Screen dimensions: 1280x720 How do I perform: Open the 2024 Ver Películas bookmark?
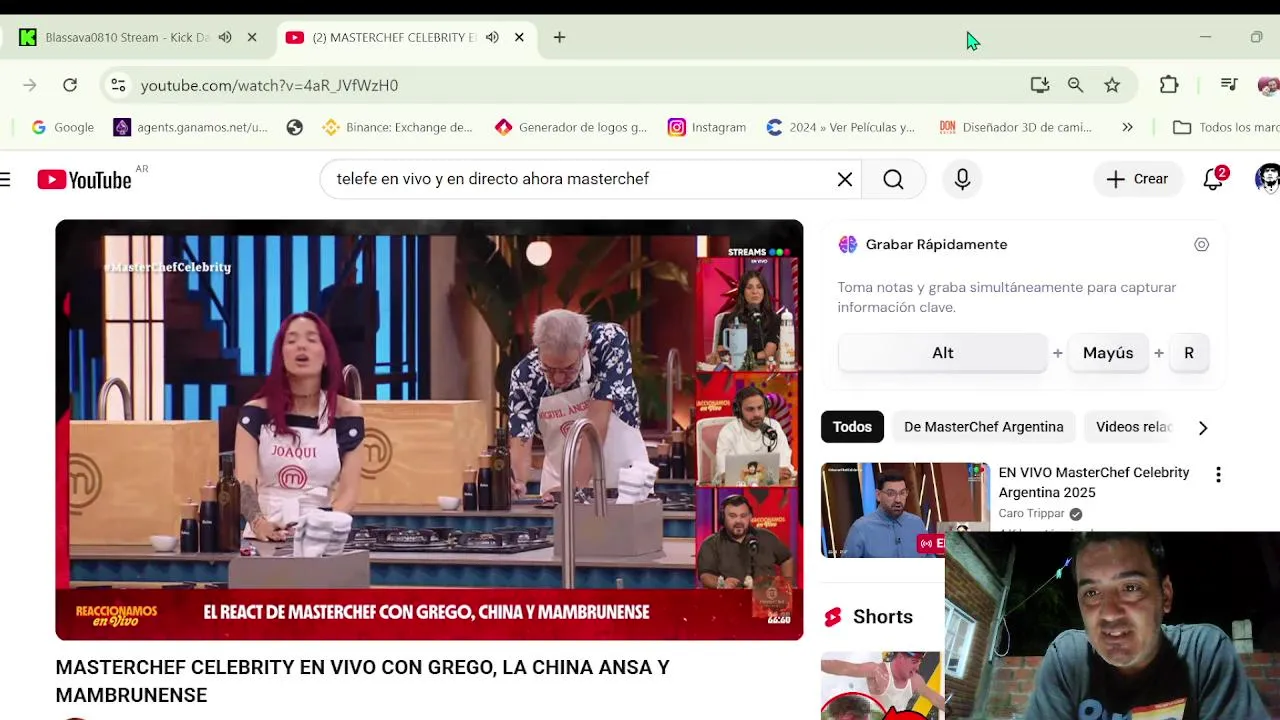click(841, 127)
